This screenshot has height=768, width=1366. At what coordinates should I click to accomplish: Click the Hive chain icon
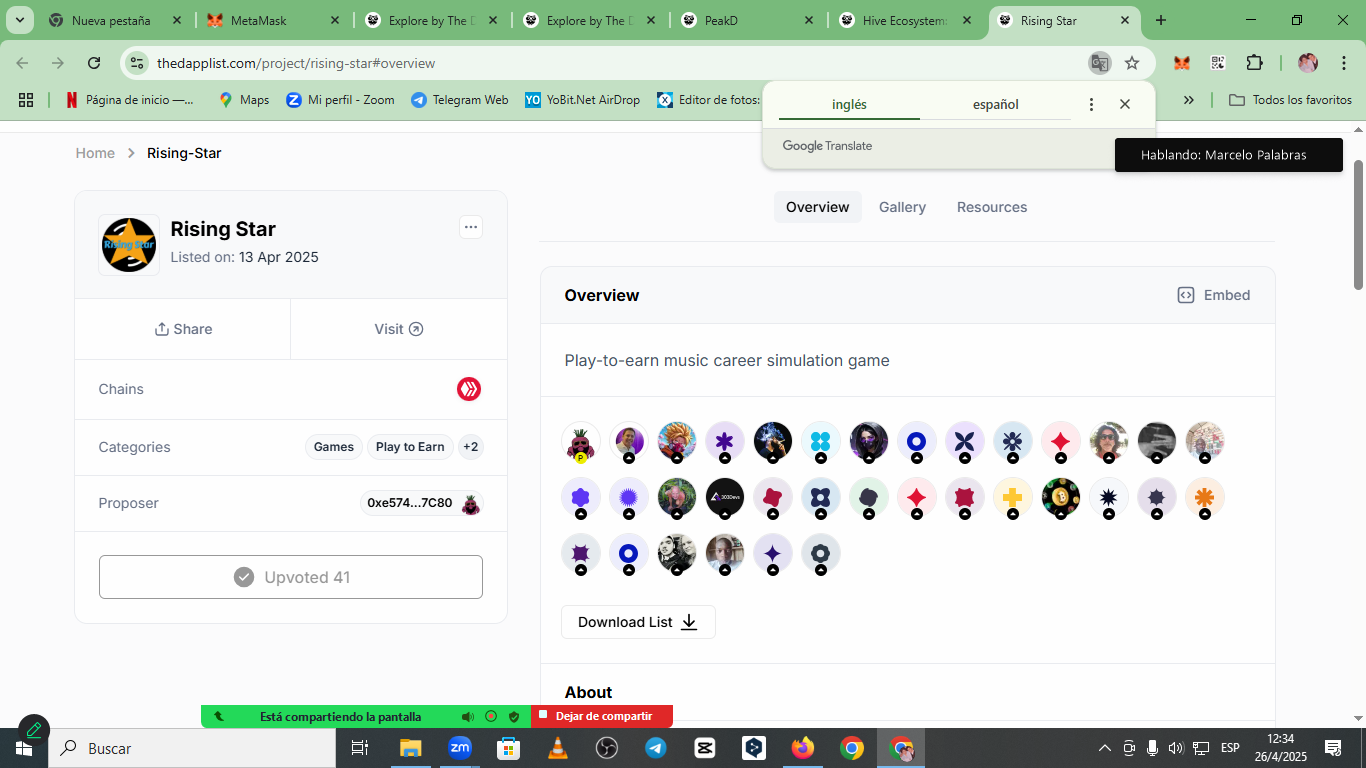[469, 389]
